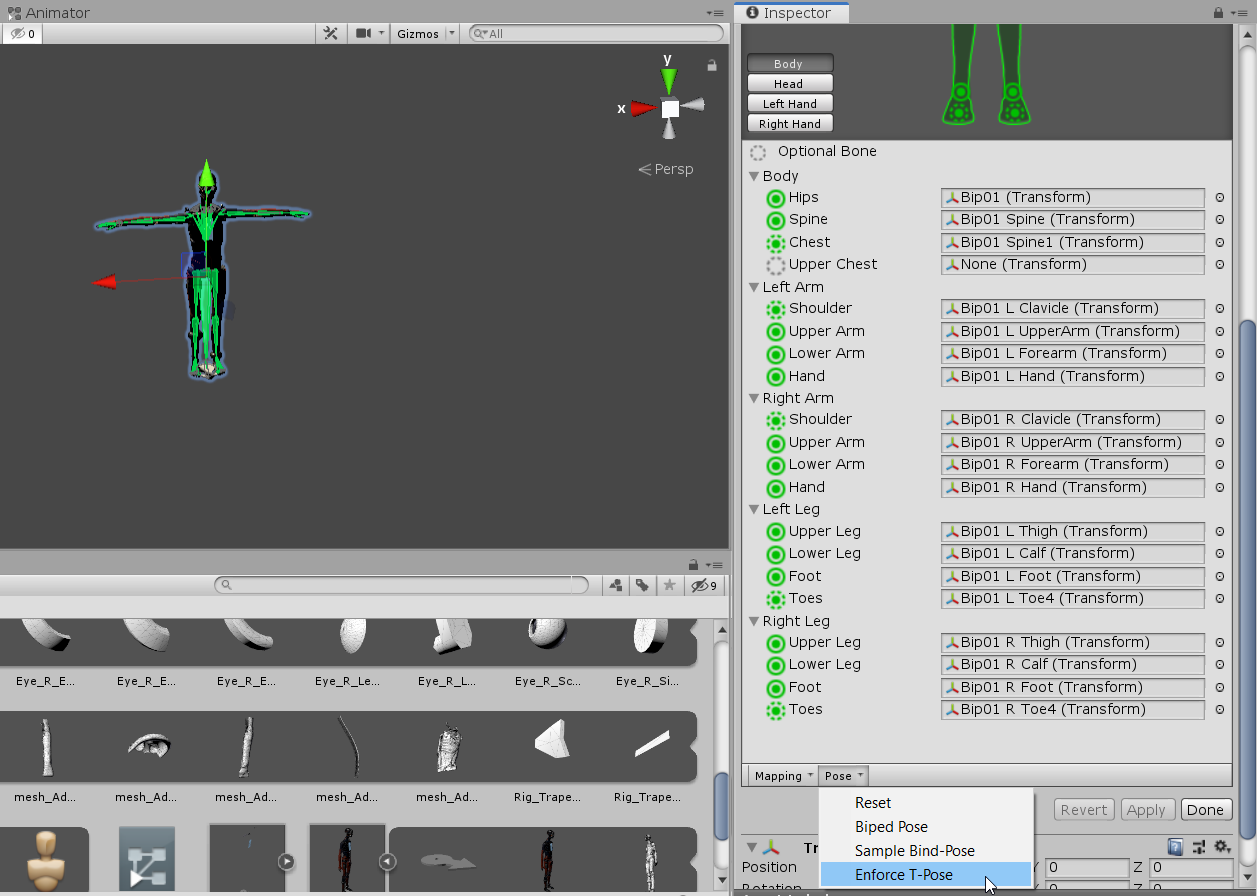
Task: Click the Search by Label tag icon
Action: click(x=642, y=585)
